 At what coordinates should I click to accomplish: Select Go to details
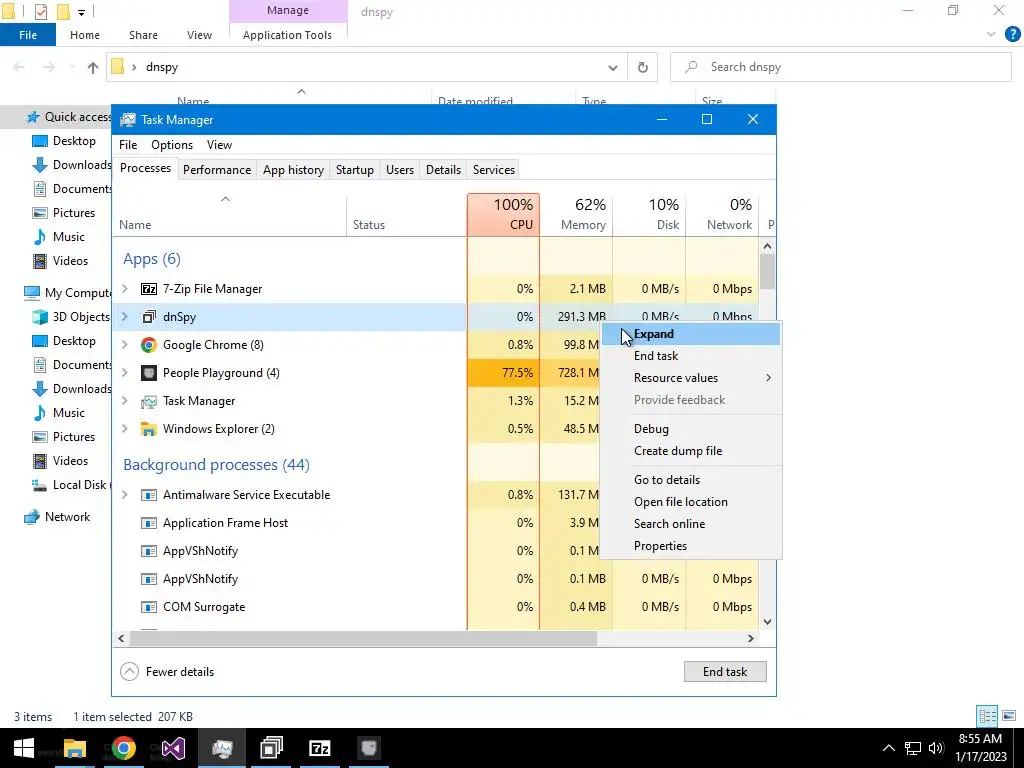pos(690,480)
